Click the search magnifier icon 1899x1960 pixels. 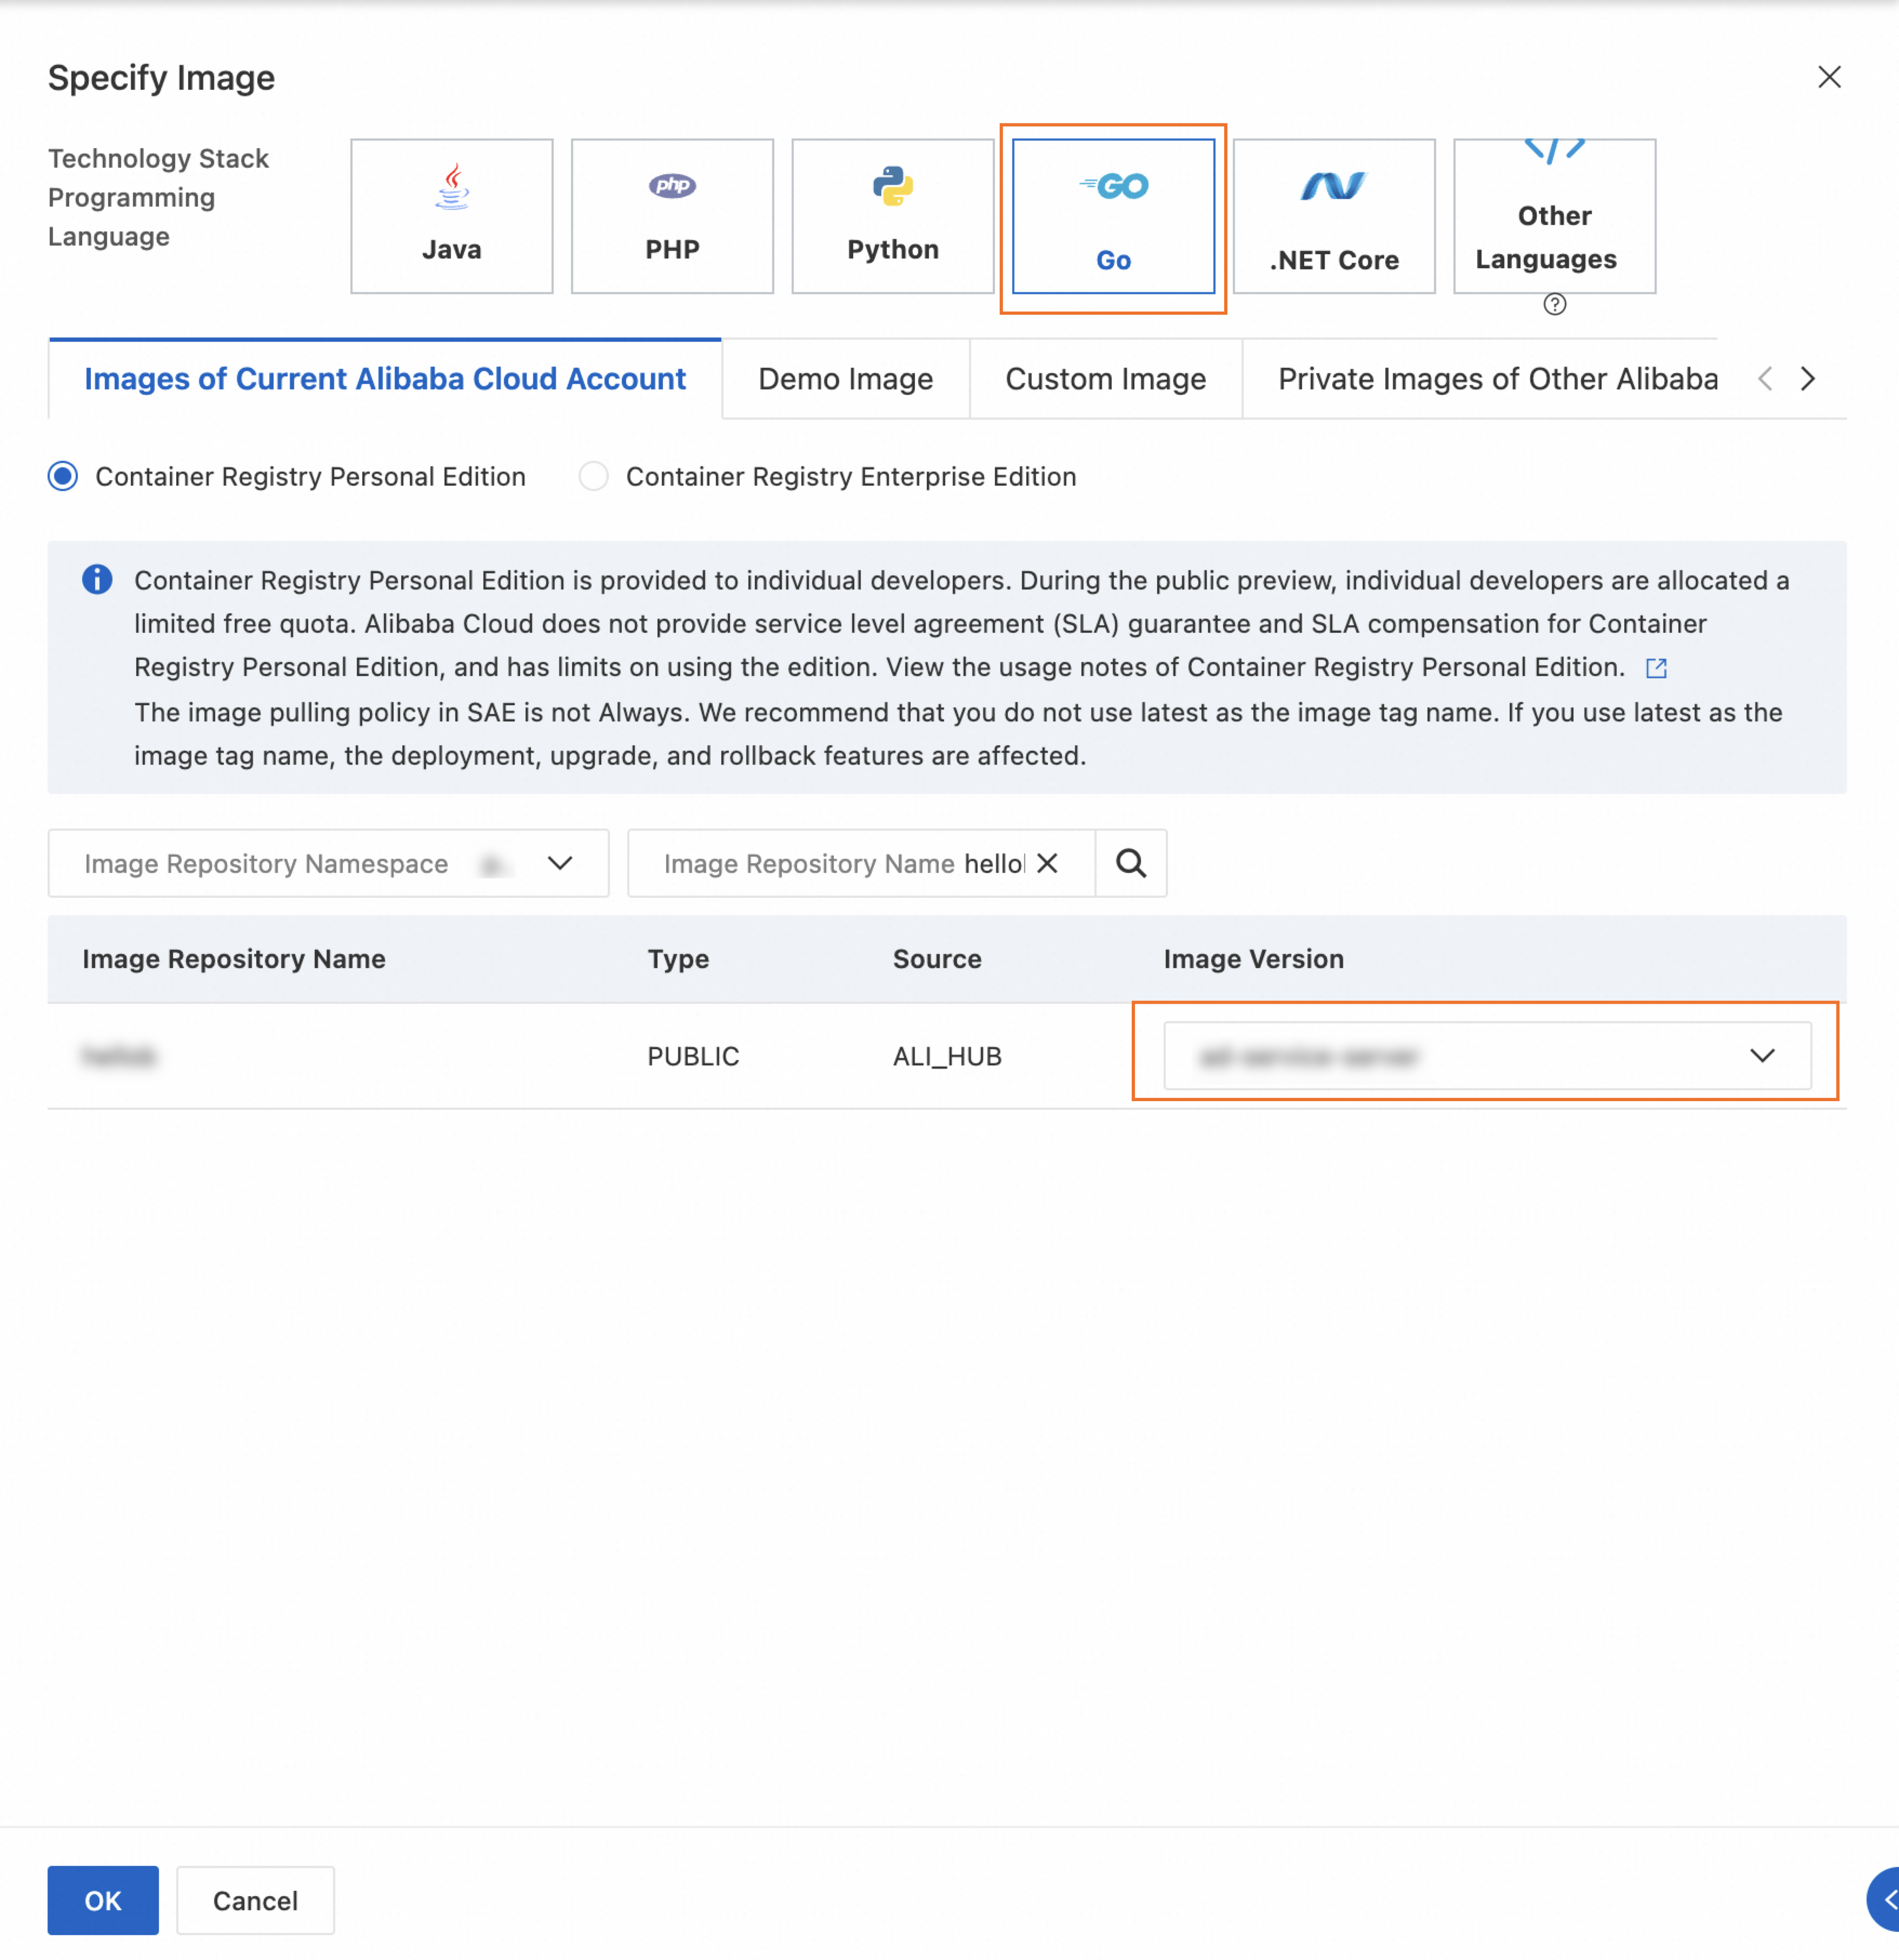[1130, 863]
